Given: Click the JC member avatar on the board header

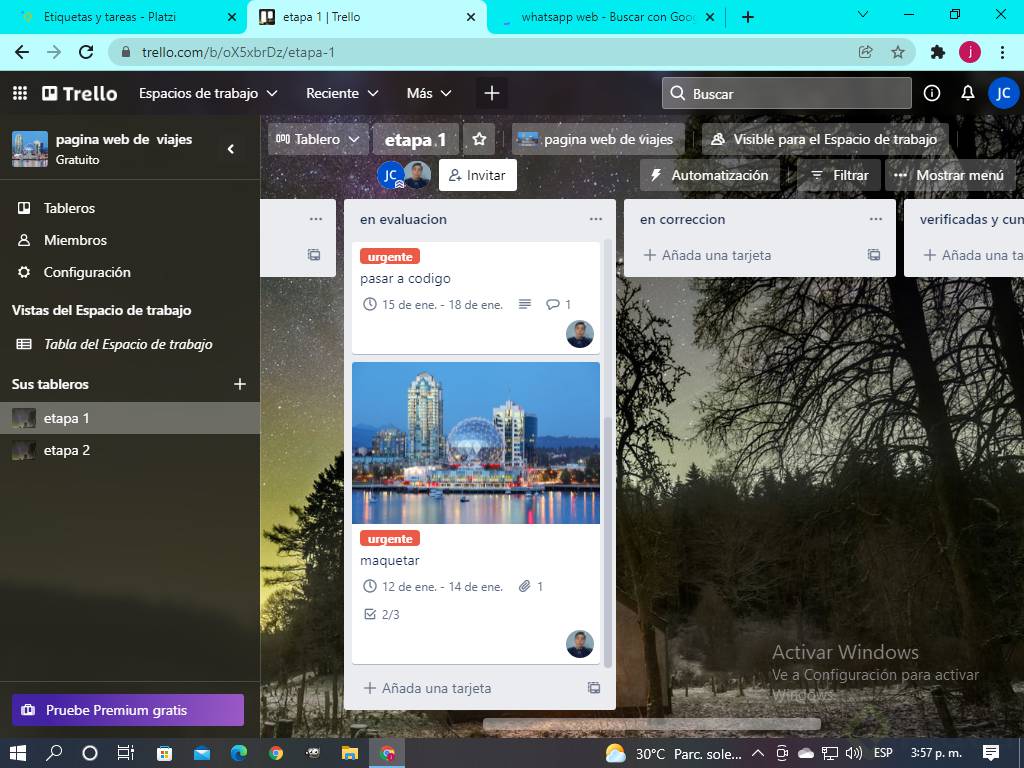Looking at the screenshot, I should tap(391, 175).
